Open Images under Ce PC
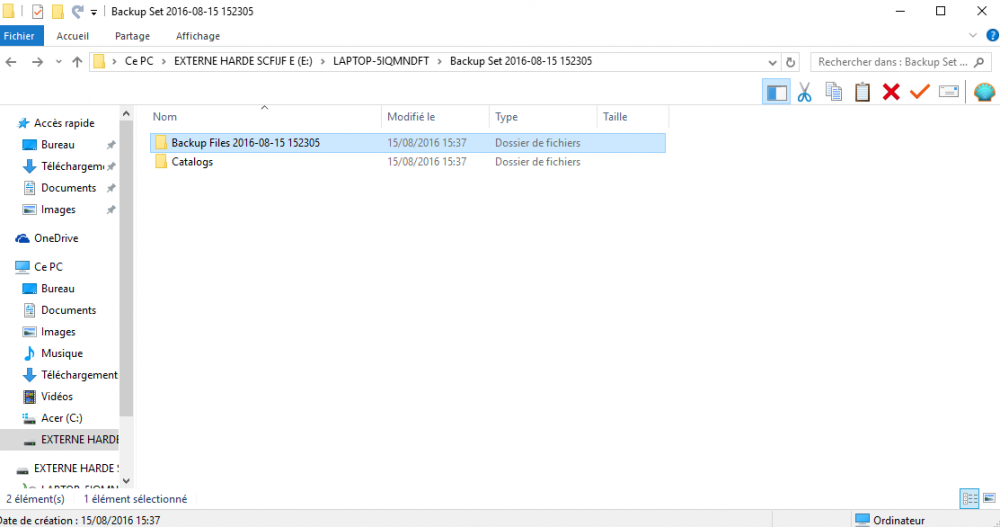 [58, 332]
